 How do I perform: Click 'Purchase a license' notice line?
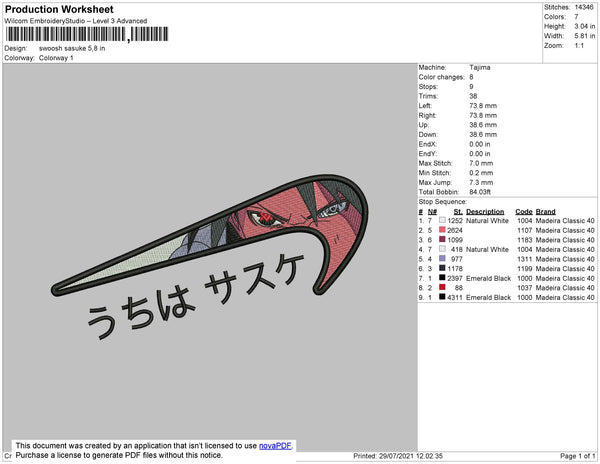(119, 455)
